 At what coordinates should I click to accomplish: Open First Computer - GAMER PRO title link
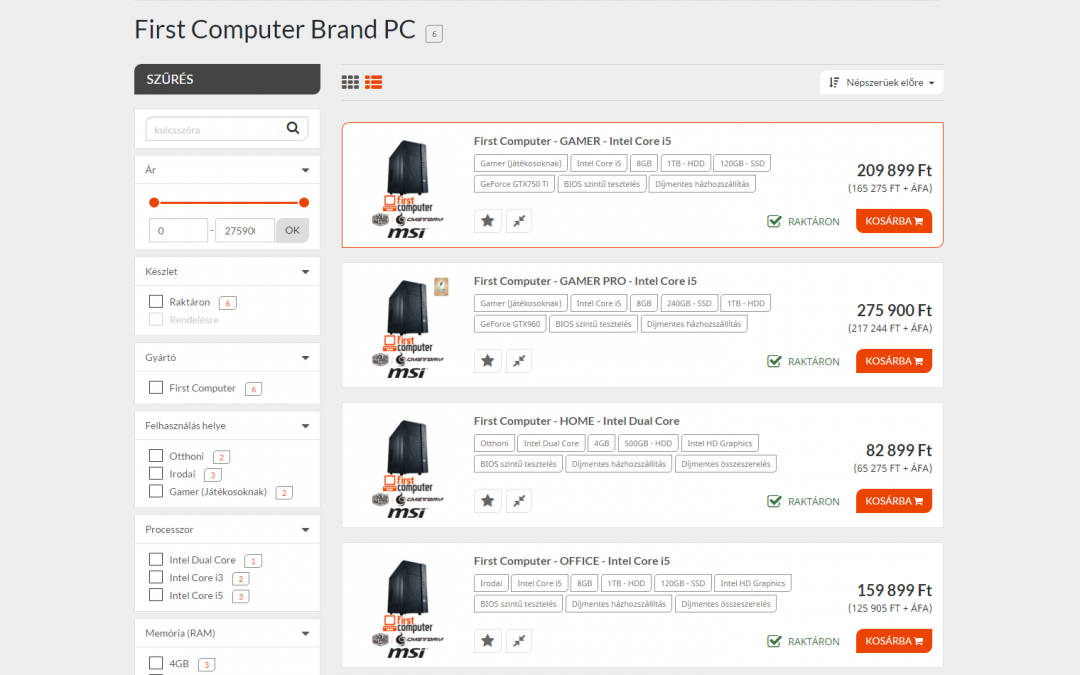[x=585, y=281]
